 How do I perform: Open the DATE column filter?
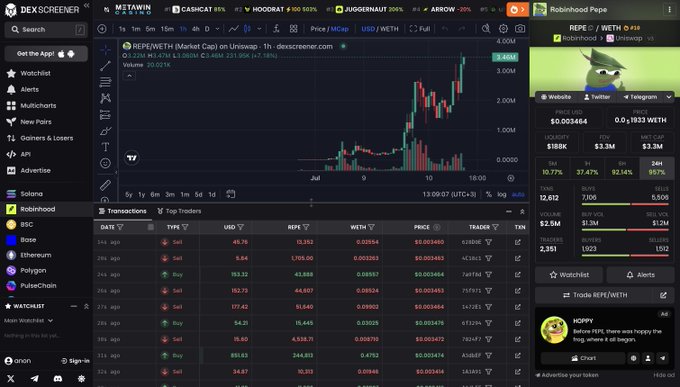120,227
